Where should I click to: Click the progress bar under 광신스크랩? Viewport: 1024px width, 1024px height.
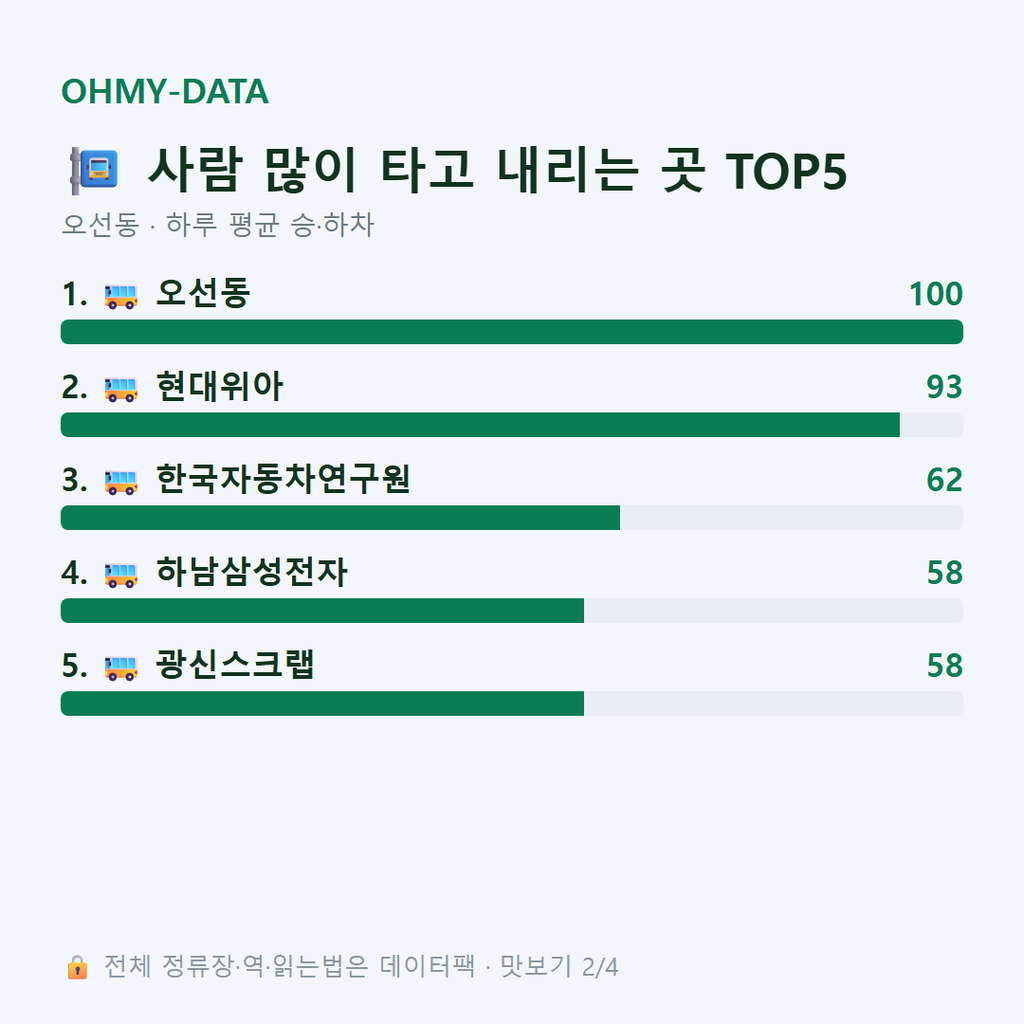512,703
